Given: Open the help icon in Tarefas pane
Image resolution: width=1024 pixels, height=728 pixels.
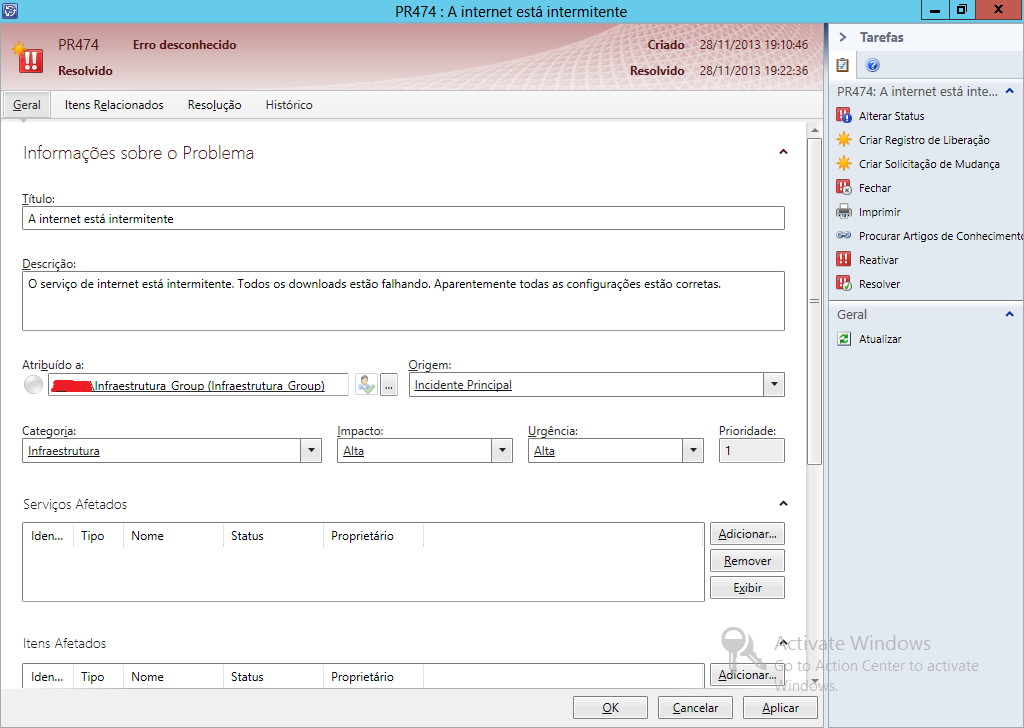Looking at the screenshot, I should pyautogui.click(x=872, y=66).
